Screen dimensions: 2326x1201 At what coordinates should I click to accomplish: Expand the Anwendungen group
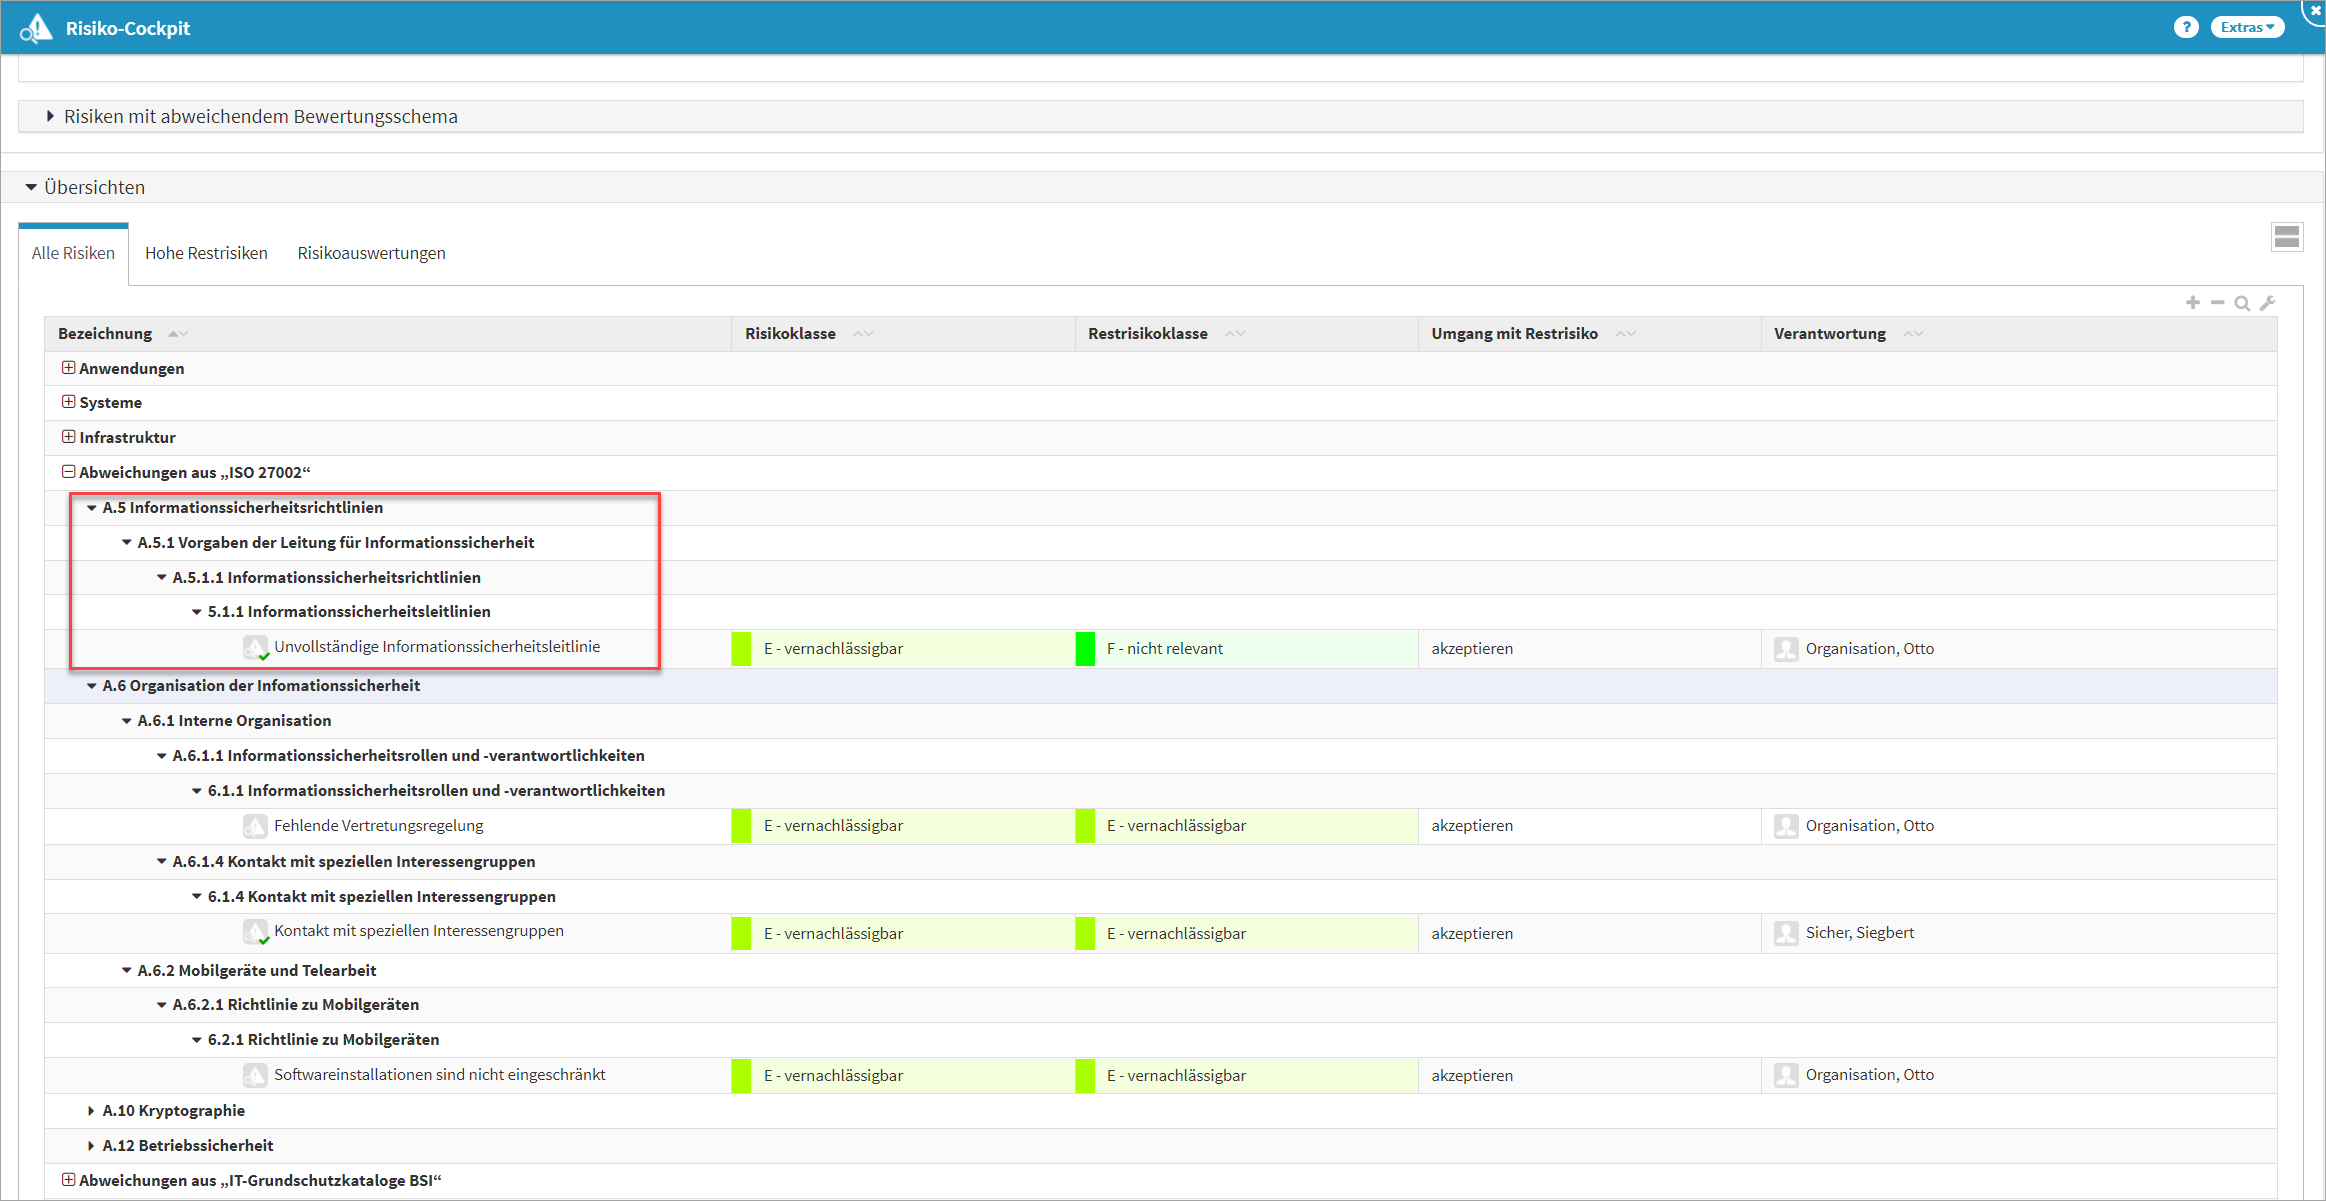[68, 368]
